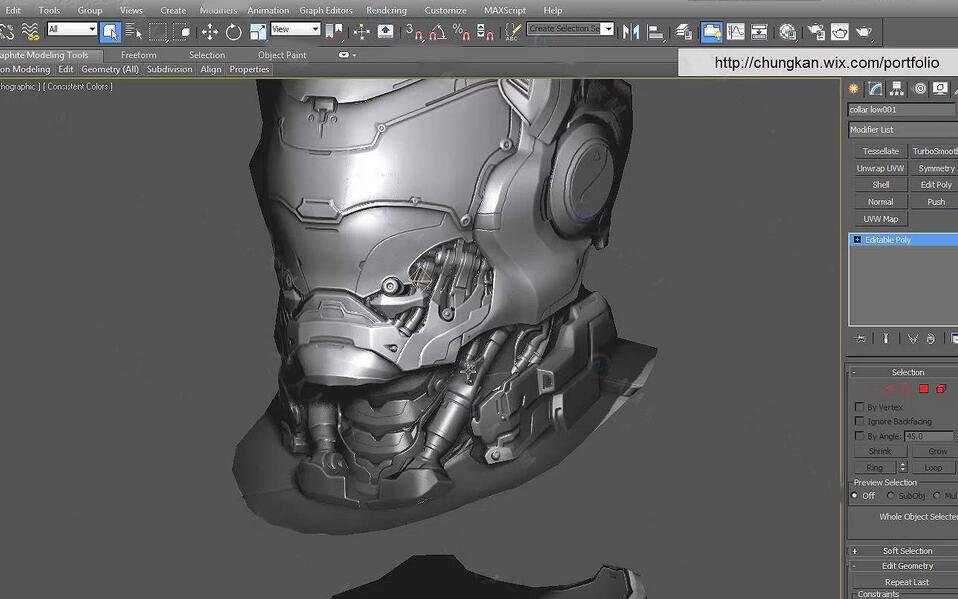Toggle the Angle Snap icon
This screenshot has width=958, height=599.
coord(437,32)
